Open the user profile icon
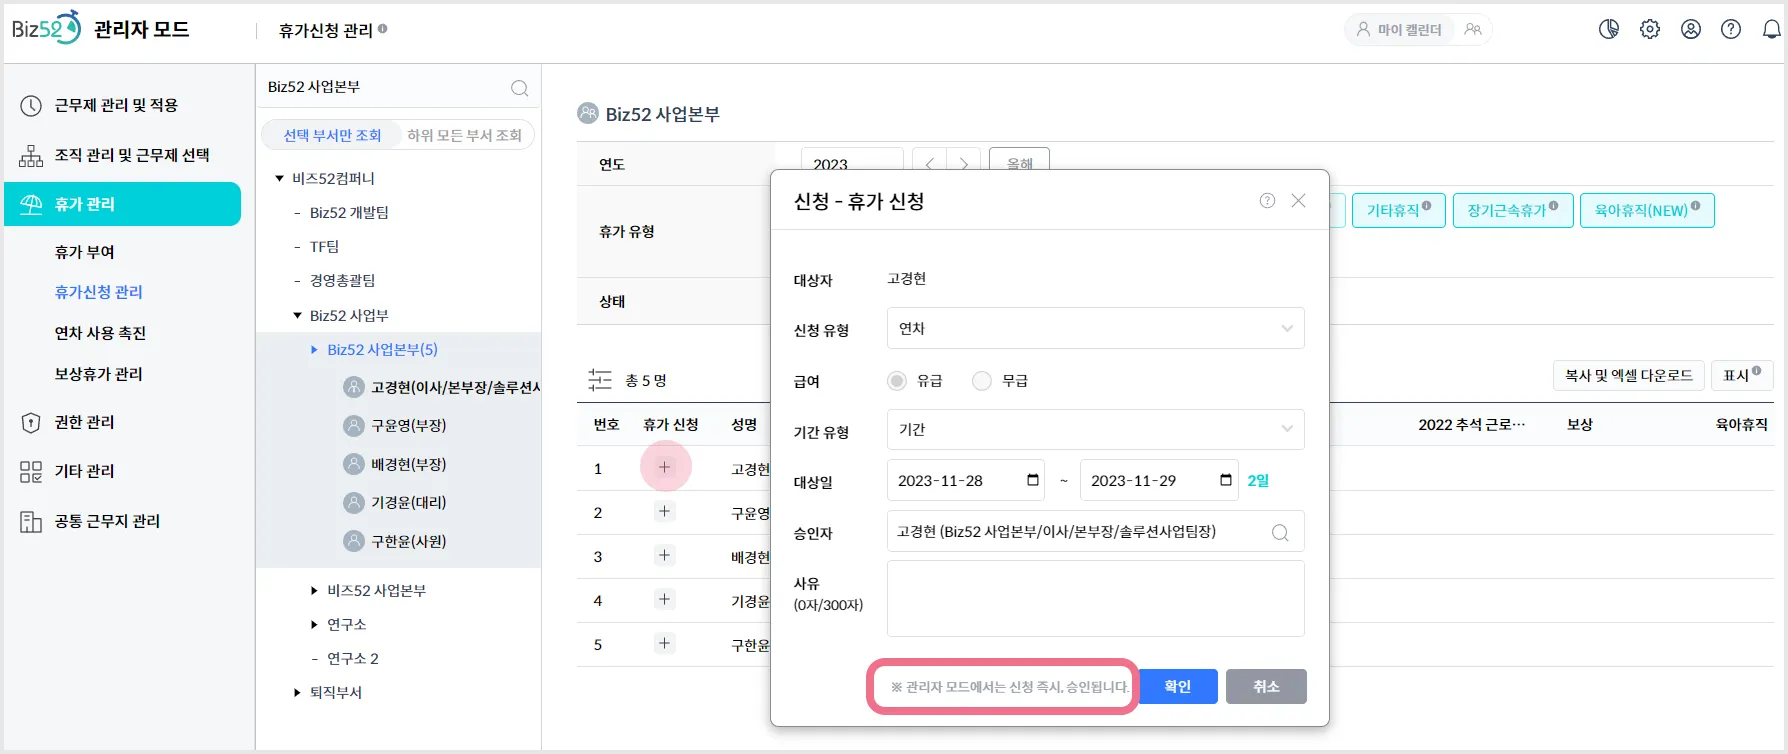1788x754 pixels. pyautogui.click(x=1691, y=30)
